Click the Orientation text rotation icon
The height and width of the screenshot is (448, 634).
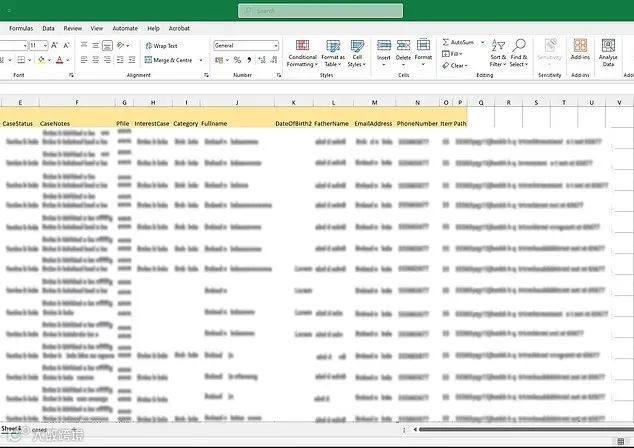tap(121, 45)
